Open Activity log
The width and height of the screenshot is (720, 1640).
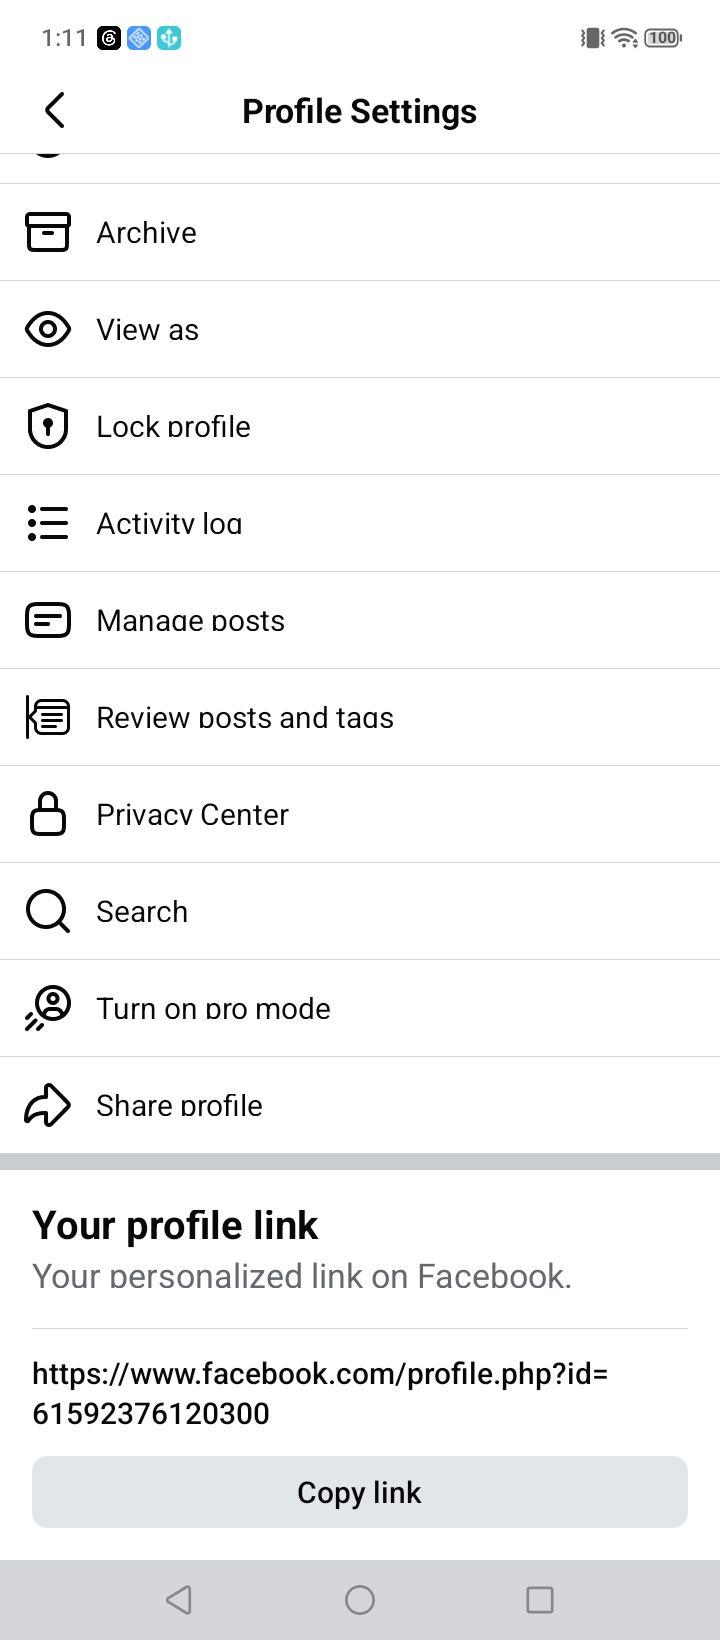click(x=360, y=523)
